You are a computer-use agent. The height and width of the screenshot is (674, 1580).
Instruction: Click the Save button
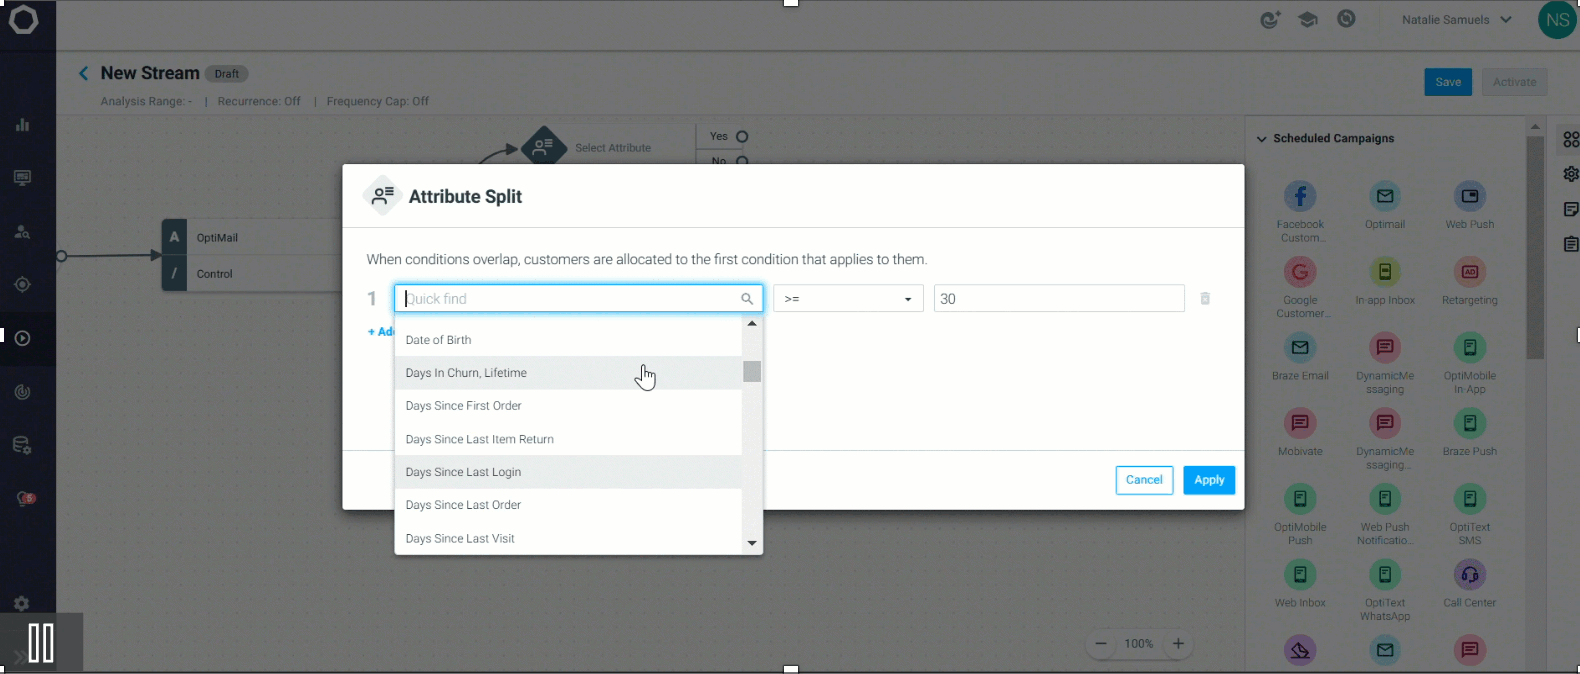point(1448,82)
